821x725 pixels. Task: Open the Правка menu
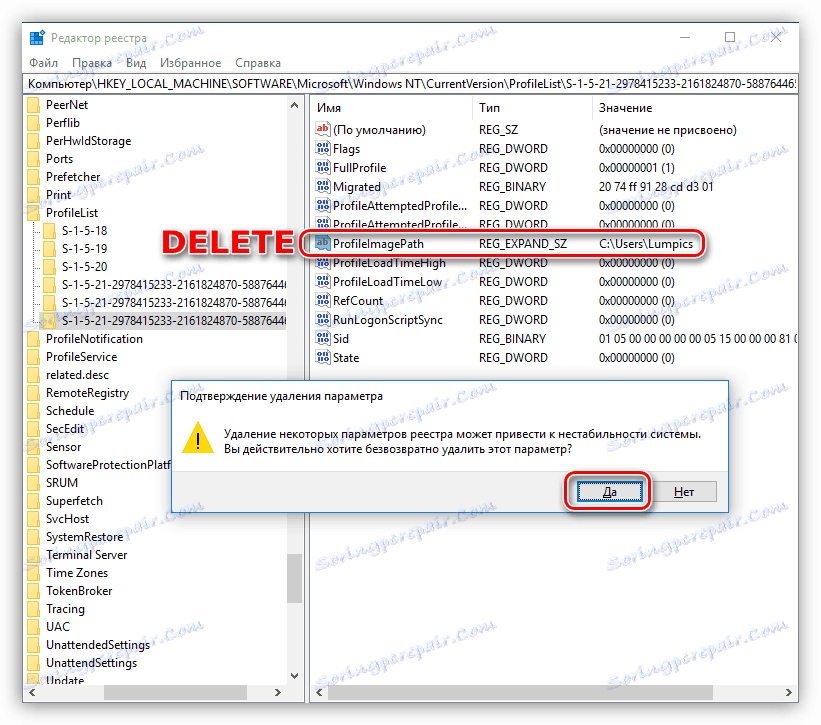click(x=92, y=63)
